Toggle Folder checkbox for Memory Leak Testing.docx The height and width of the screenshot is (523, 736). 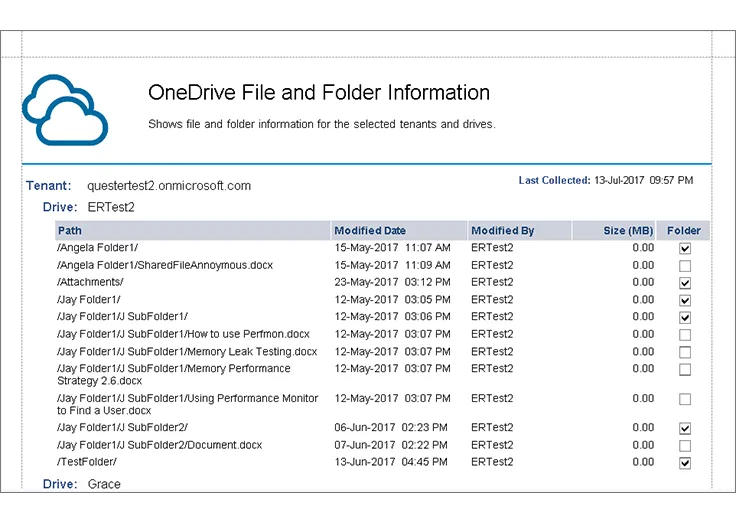(685, 352)
